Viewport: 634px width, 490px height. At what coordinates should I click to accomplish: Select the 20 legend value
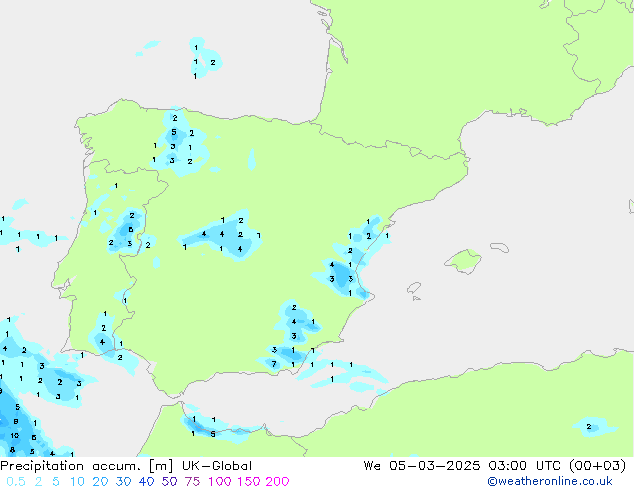click(100, 482)
